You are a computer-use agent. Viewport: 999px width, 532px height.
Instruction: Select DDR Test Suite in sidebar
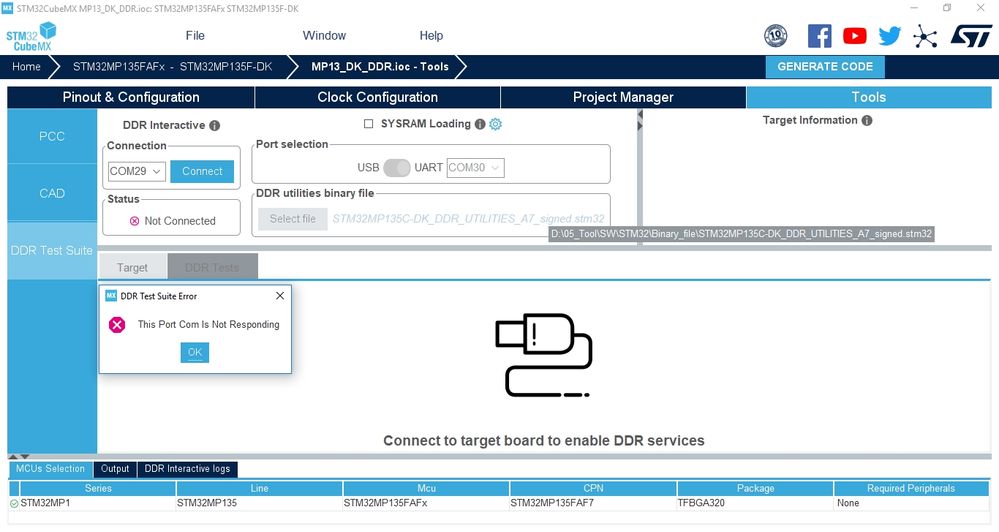click(52, 250)
